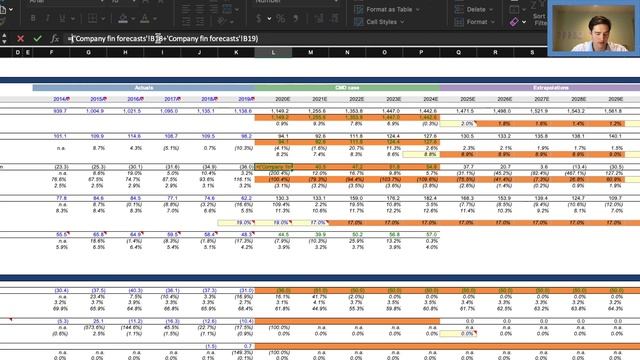Select column M header
The image size is (640, 360).
coord(311,52)
